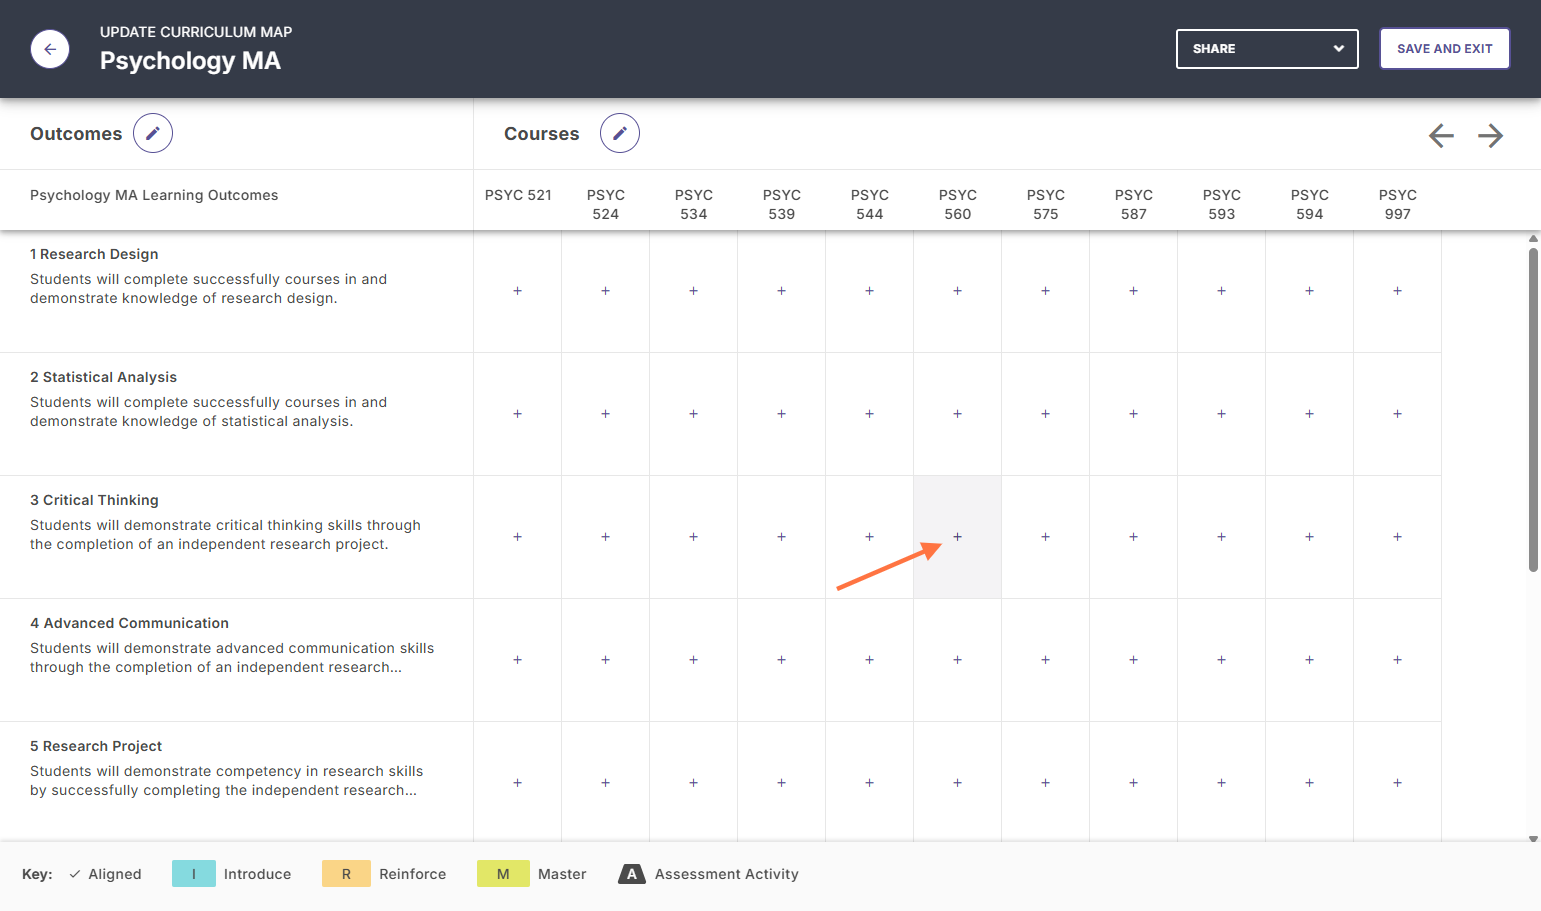Click the Reinforce key swatch
The height and width of the screenshot is (911, 1541).
tap(346, 874)
